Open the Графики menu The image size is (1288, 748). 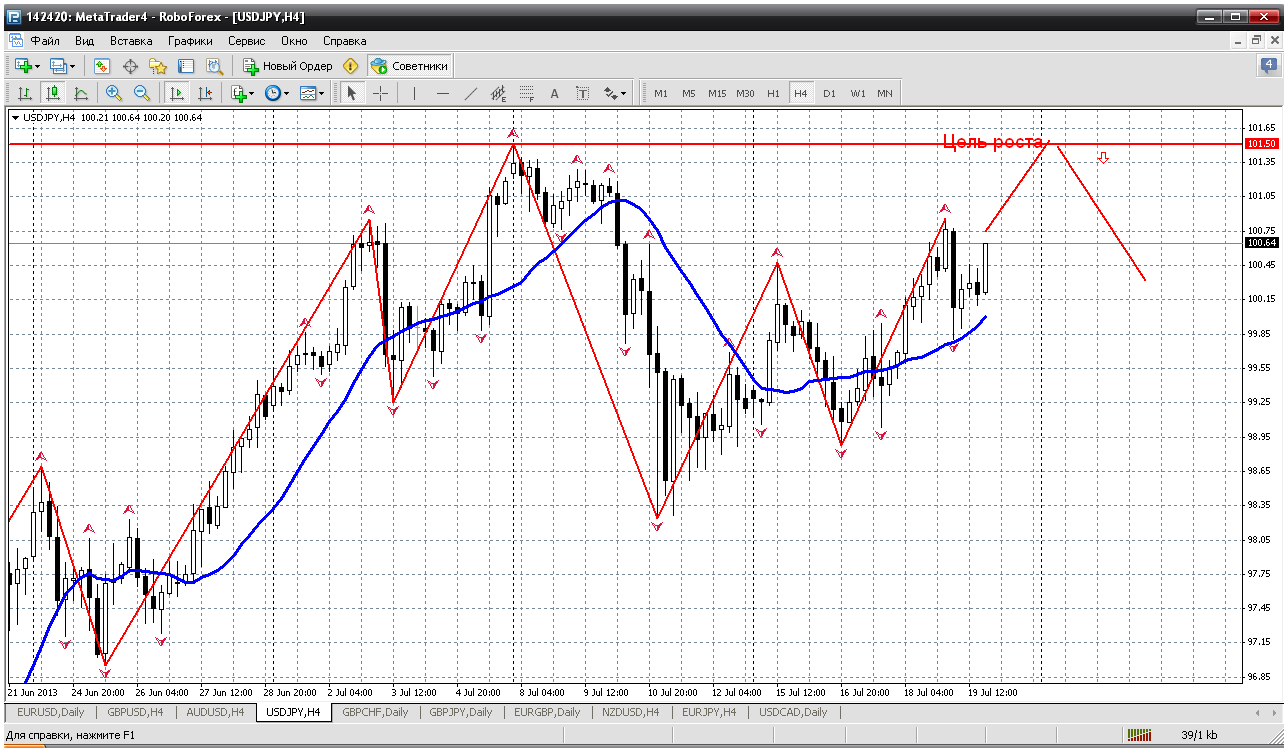pos(190,41)
